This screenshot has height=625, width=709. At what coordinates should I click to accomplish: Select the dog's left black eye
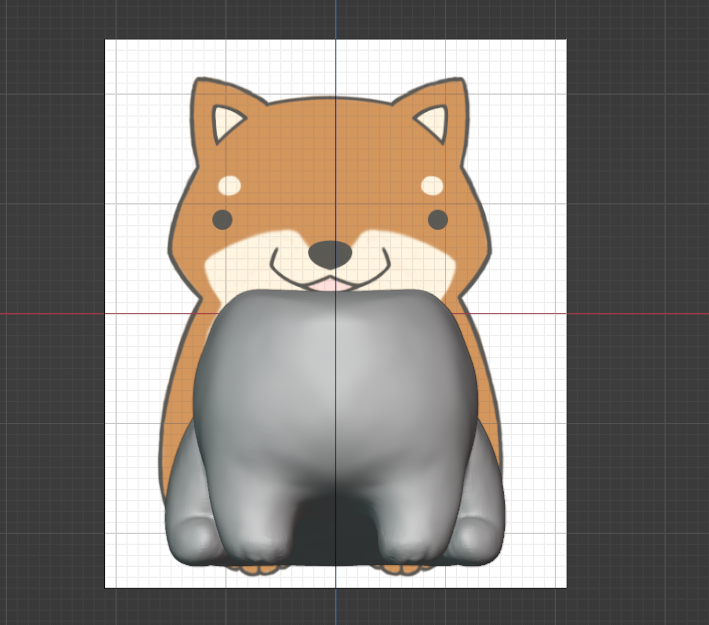(222, 219)
